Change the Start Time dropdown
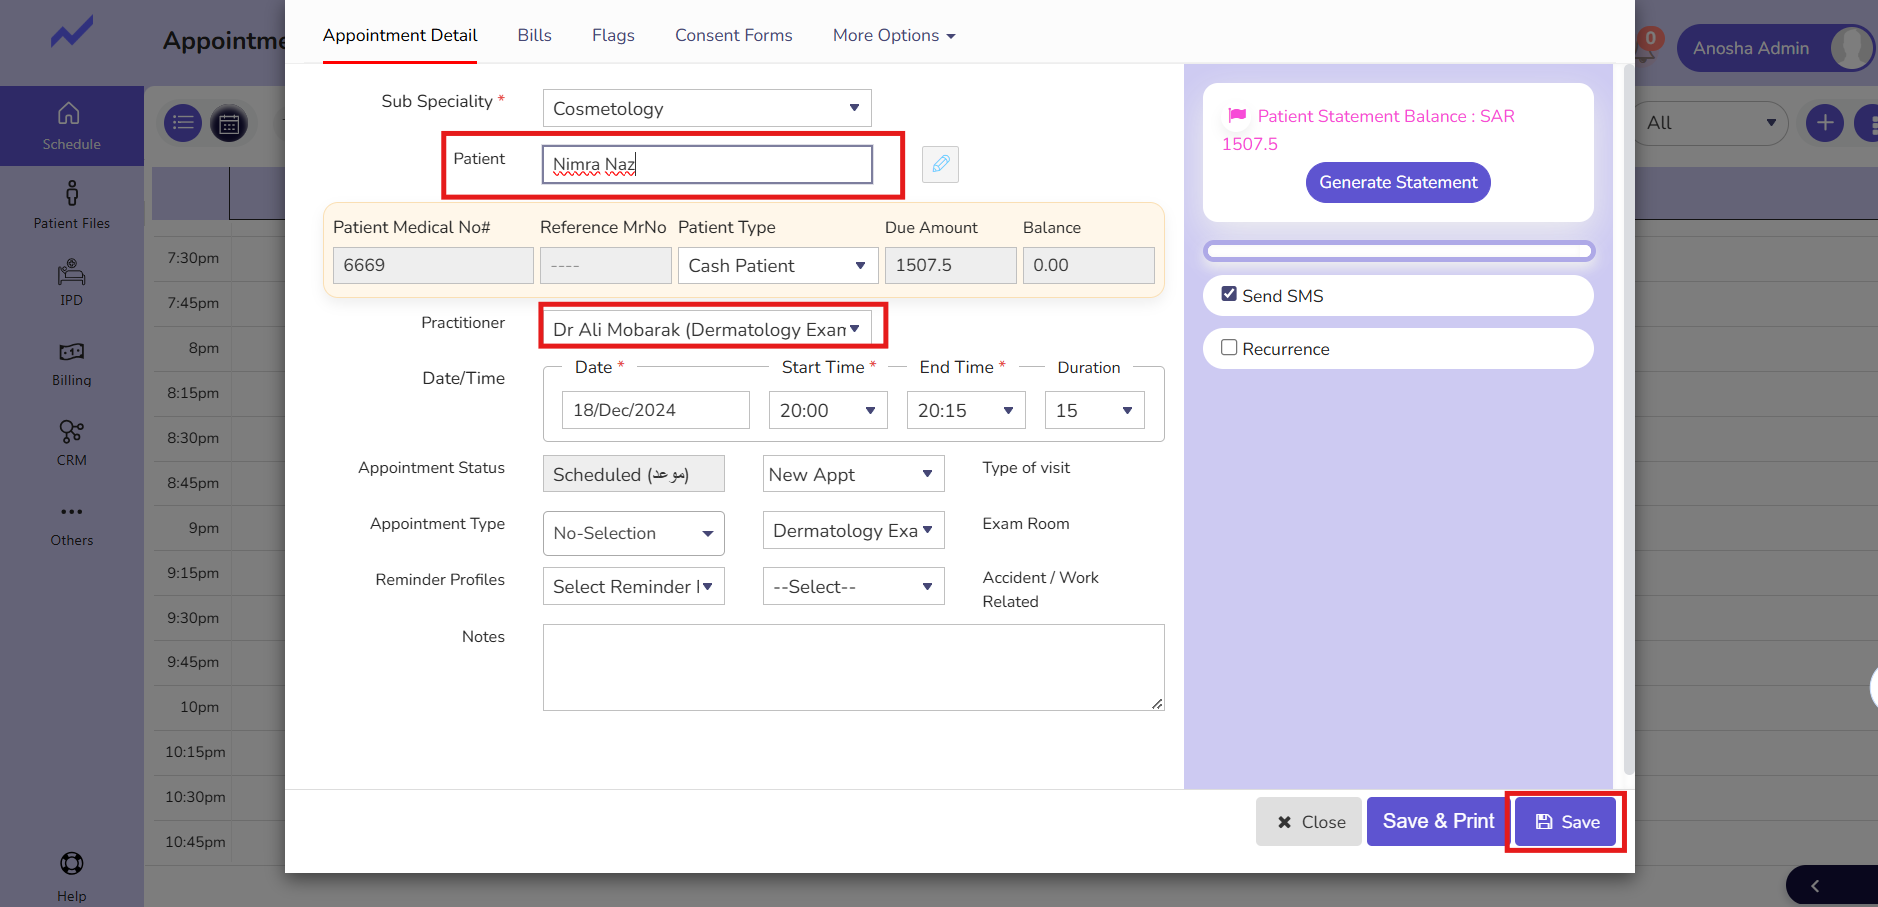 pos(827,410)
